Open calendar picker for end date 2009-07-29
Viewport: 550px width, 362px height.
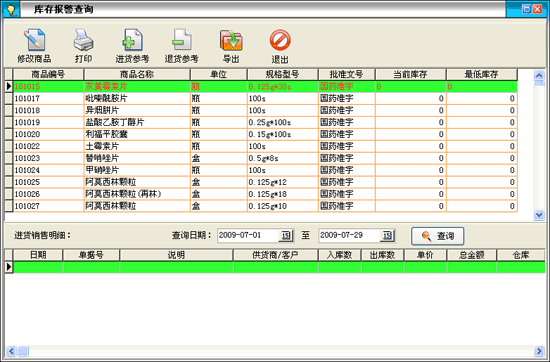pos(387,235)
